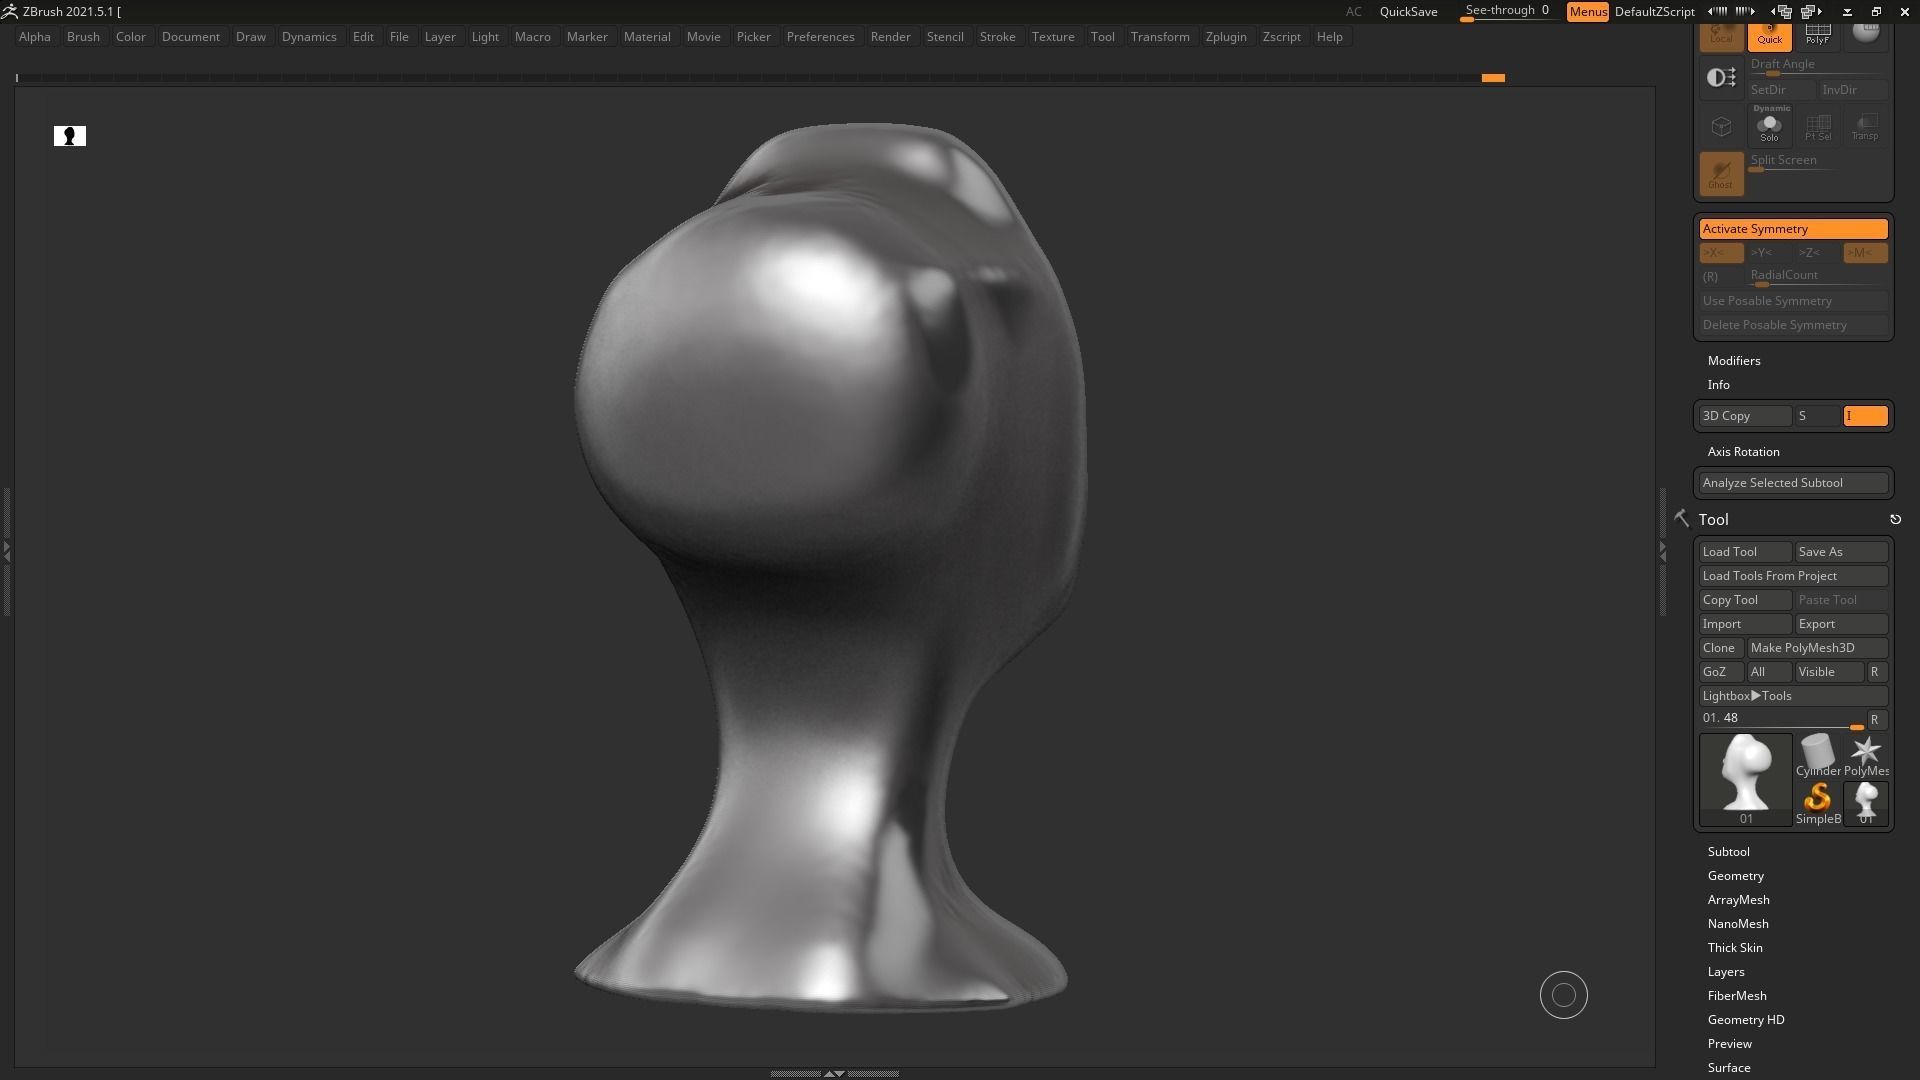
Task: Open the Preferences menu
Action: pos(820,36)
